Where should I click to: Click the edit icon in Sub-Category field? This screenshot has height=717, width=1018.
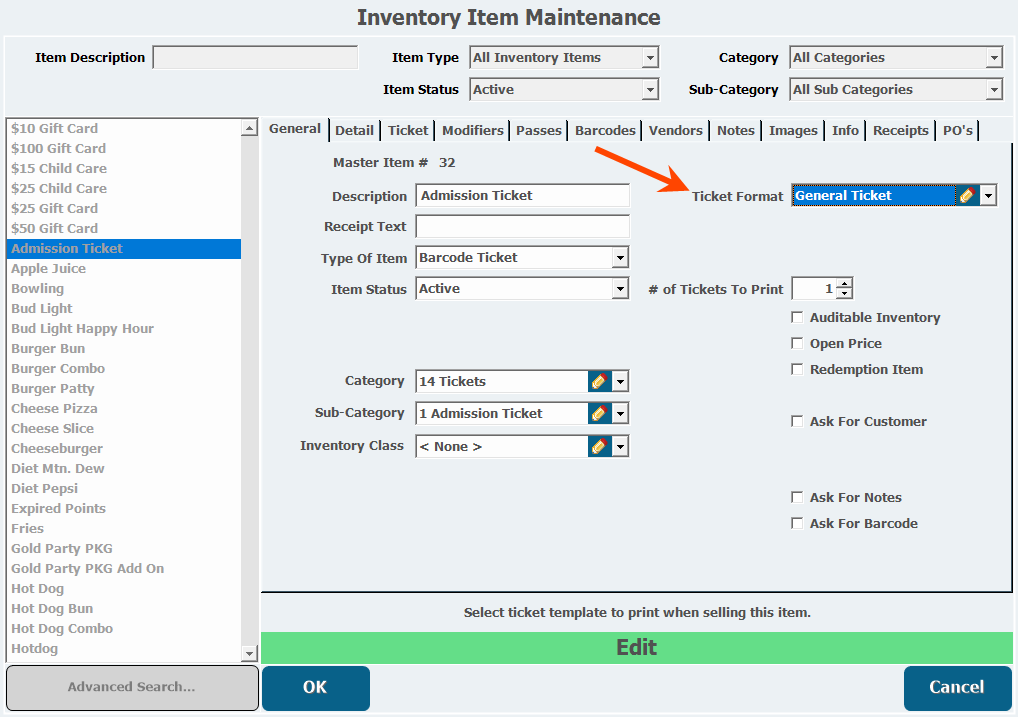[x=599, y=413]
